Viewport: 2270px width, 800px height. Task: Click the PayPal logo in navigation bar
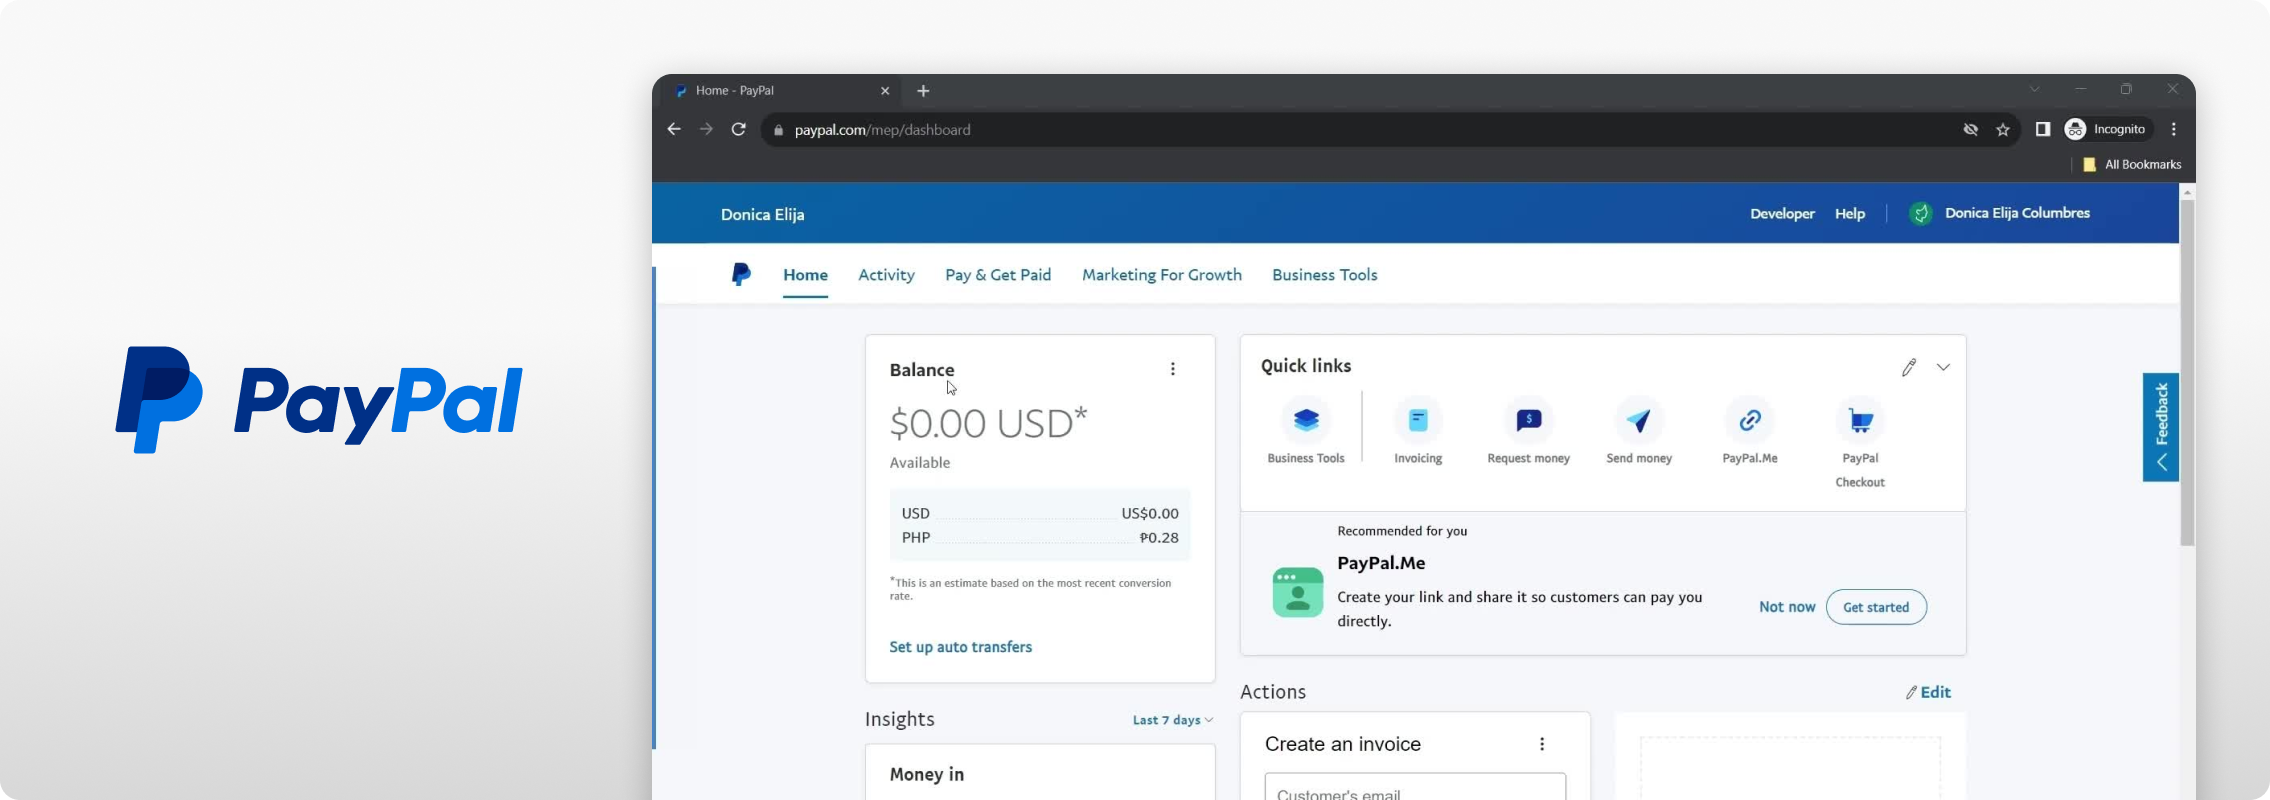point(741,274)
